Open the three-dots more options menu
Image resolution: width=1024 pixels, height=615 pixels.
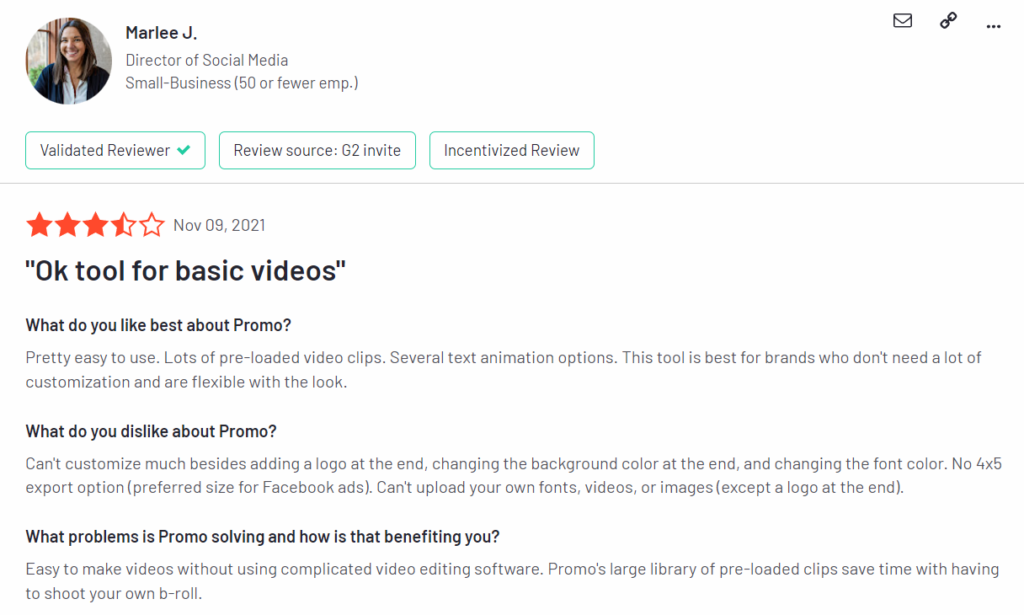pyautogui.click(x=992, y=27)
